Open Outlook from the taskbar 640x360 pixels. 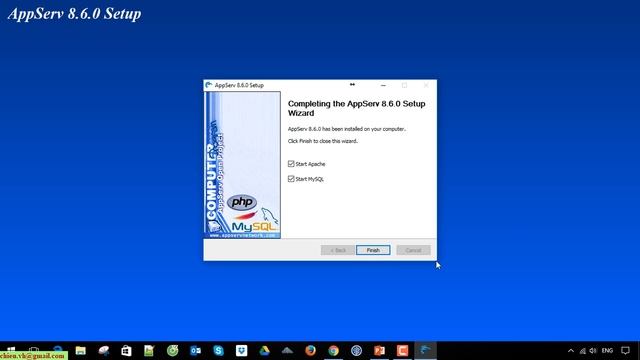(196, 351)
